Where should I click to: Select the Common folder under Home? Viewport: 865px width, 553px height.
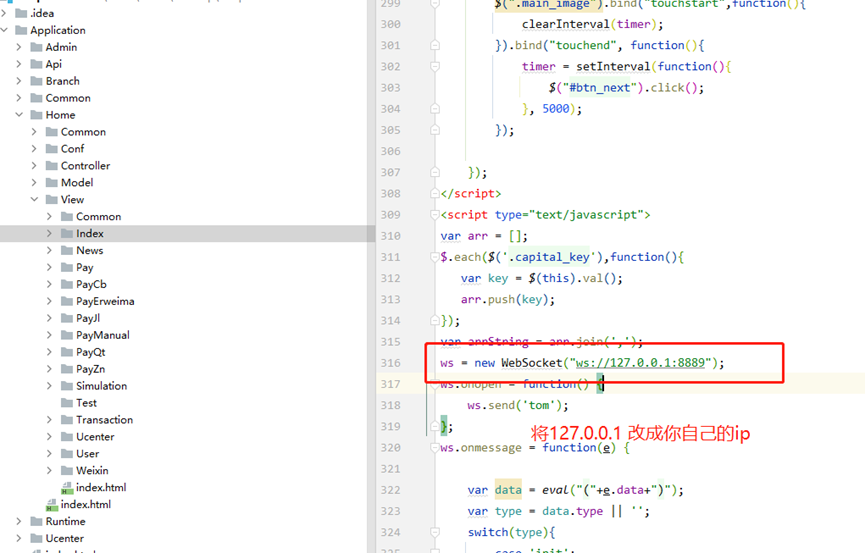pyautogui.click(x=83, y=132)
